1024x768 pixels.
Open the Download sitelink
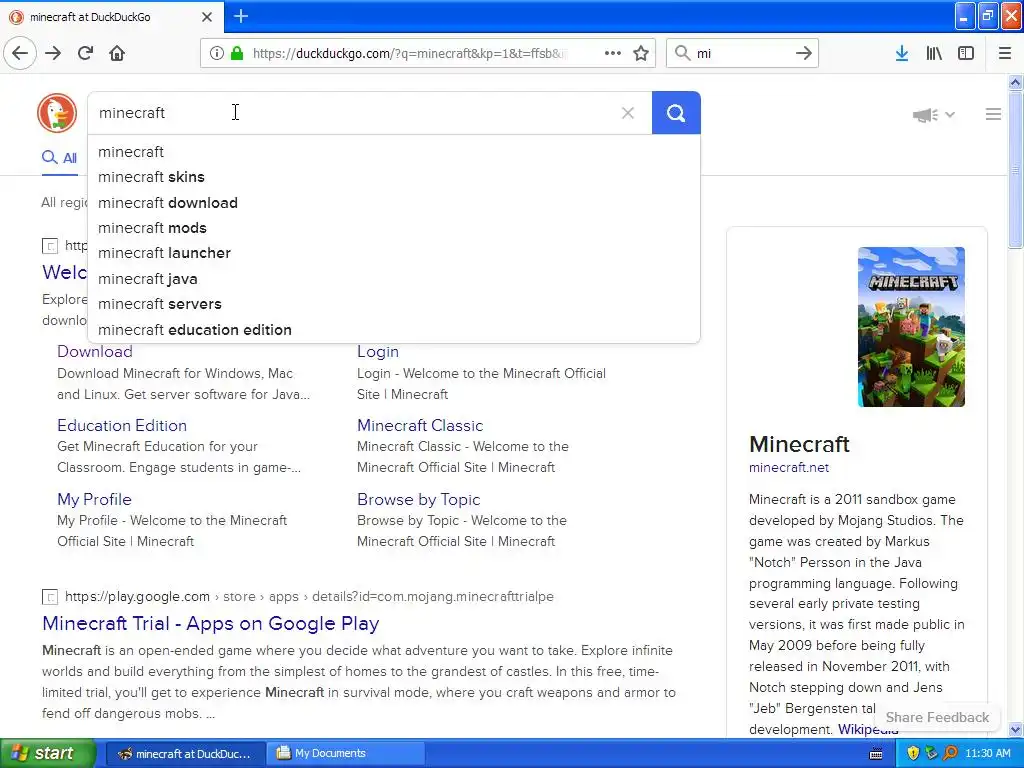coord(95,351)
